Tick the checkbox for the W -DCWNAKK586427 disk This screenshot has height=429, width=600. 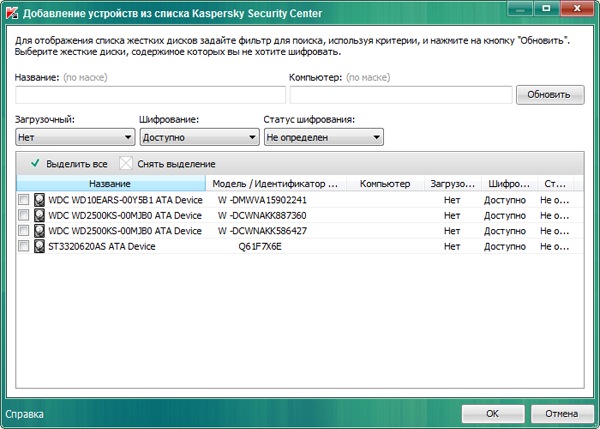click(x=23, y=230)
